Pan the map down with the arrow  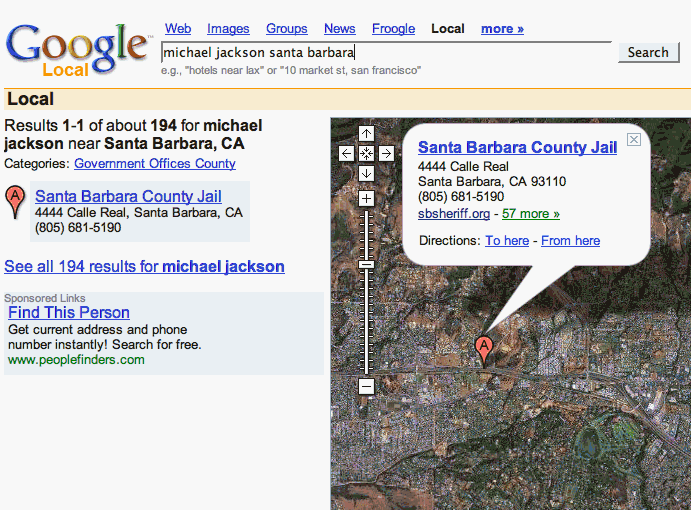click(x=366, y=173)
